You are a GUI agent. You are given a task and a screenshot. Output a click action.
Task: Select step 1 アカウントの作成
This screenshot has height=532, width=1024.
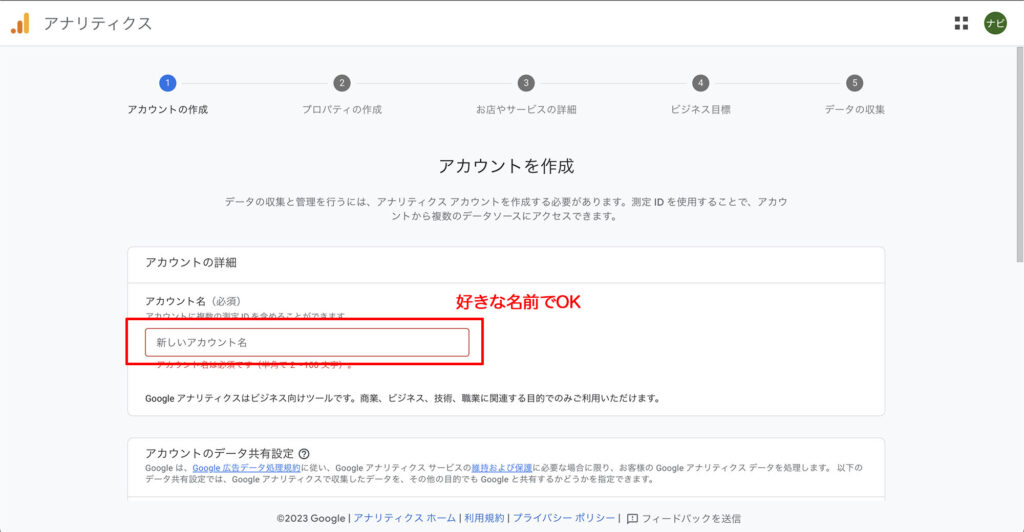(168, 95)
